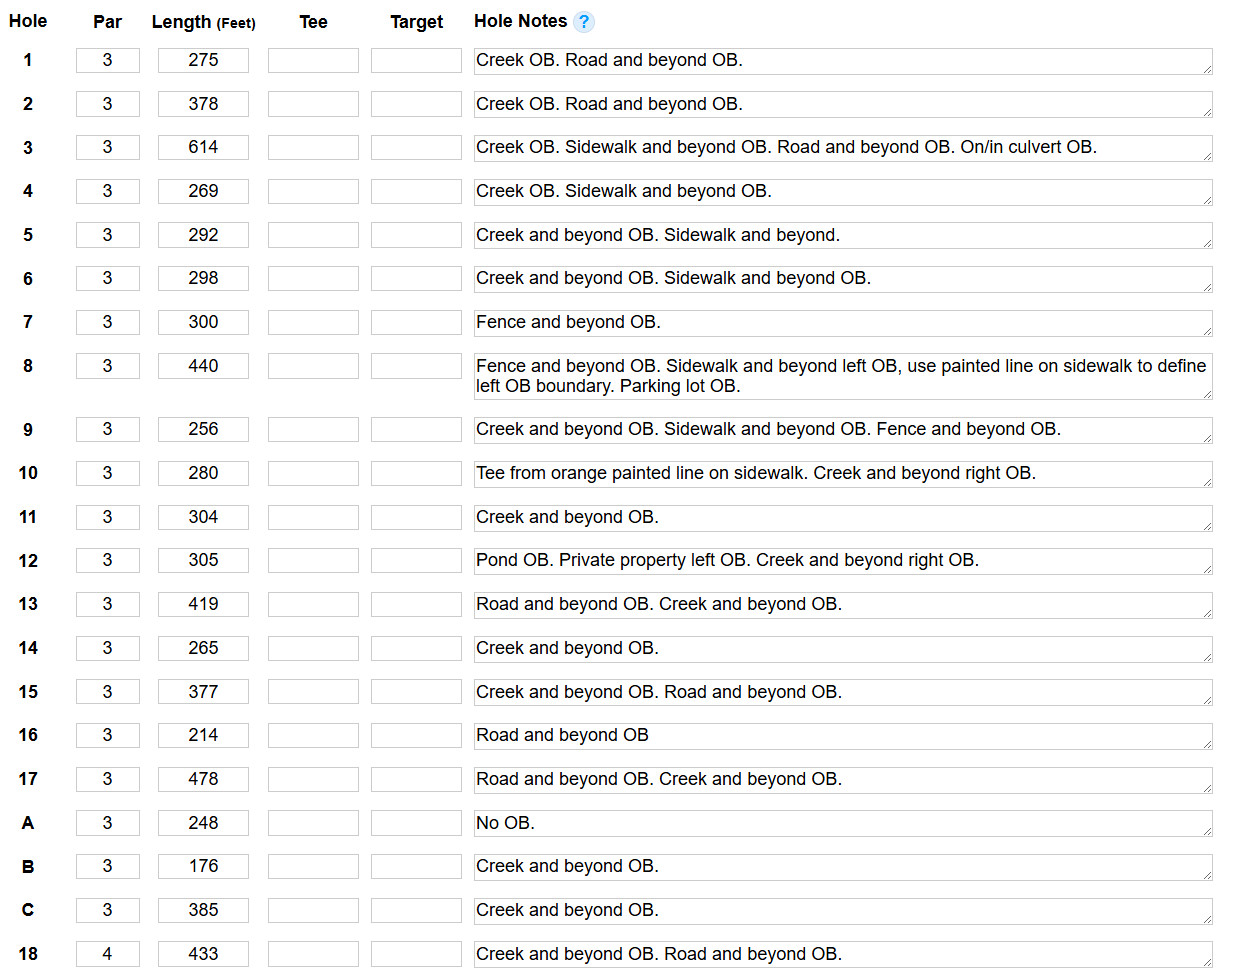Focus the Target field for hole 7
Viewport: 1241px width, 974px height.
tap(416, 322)
